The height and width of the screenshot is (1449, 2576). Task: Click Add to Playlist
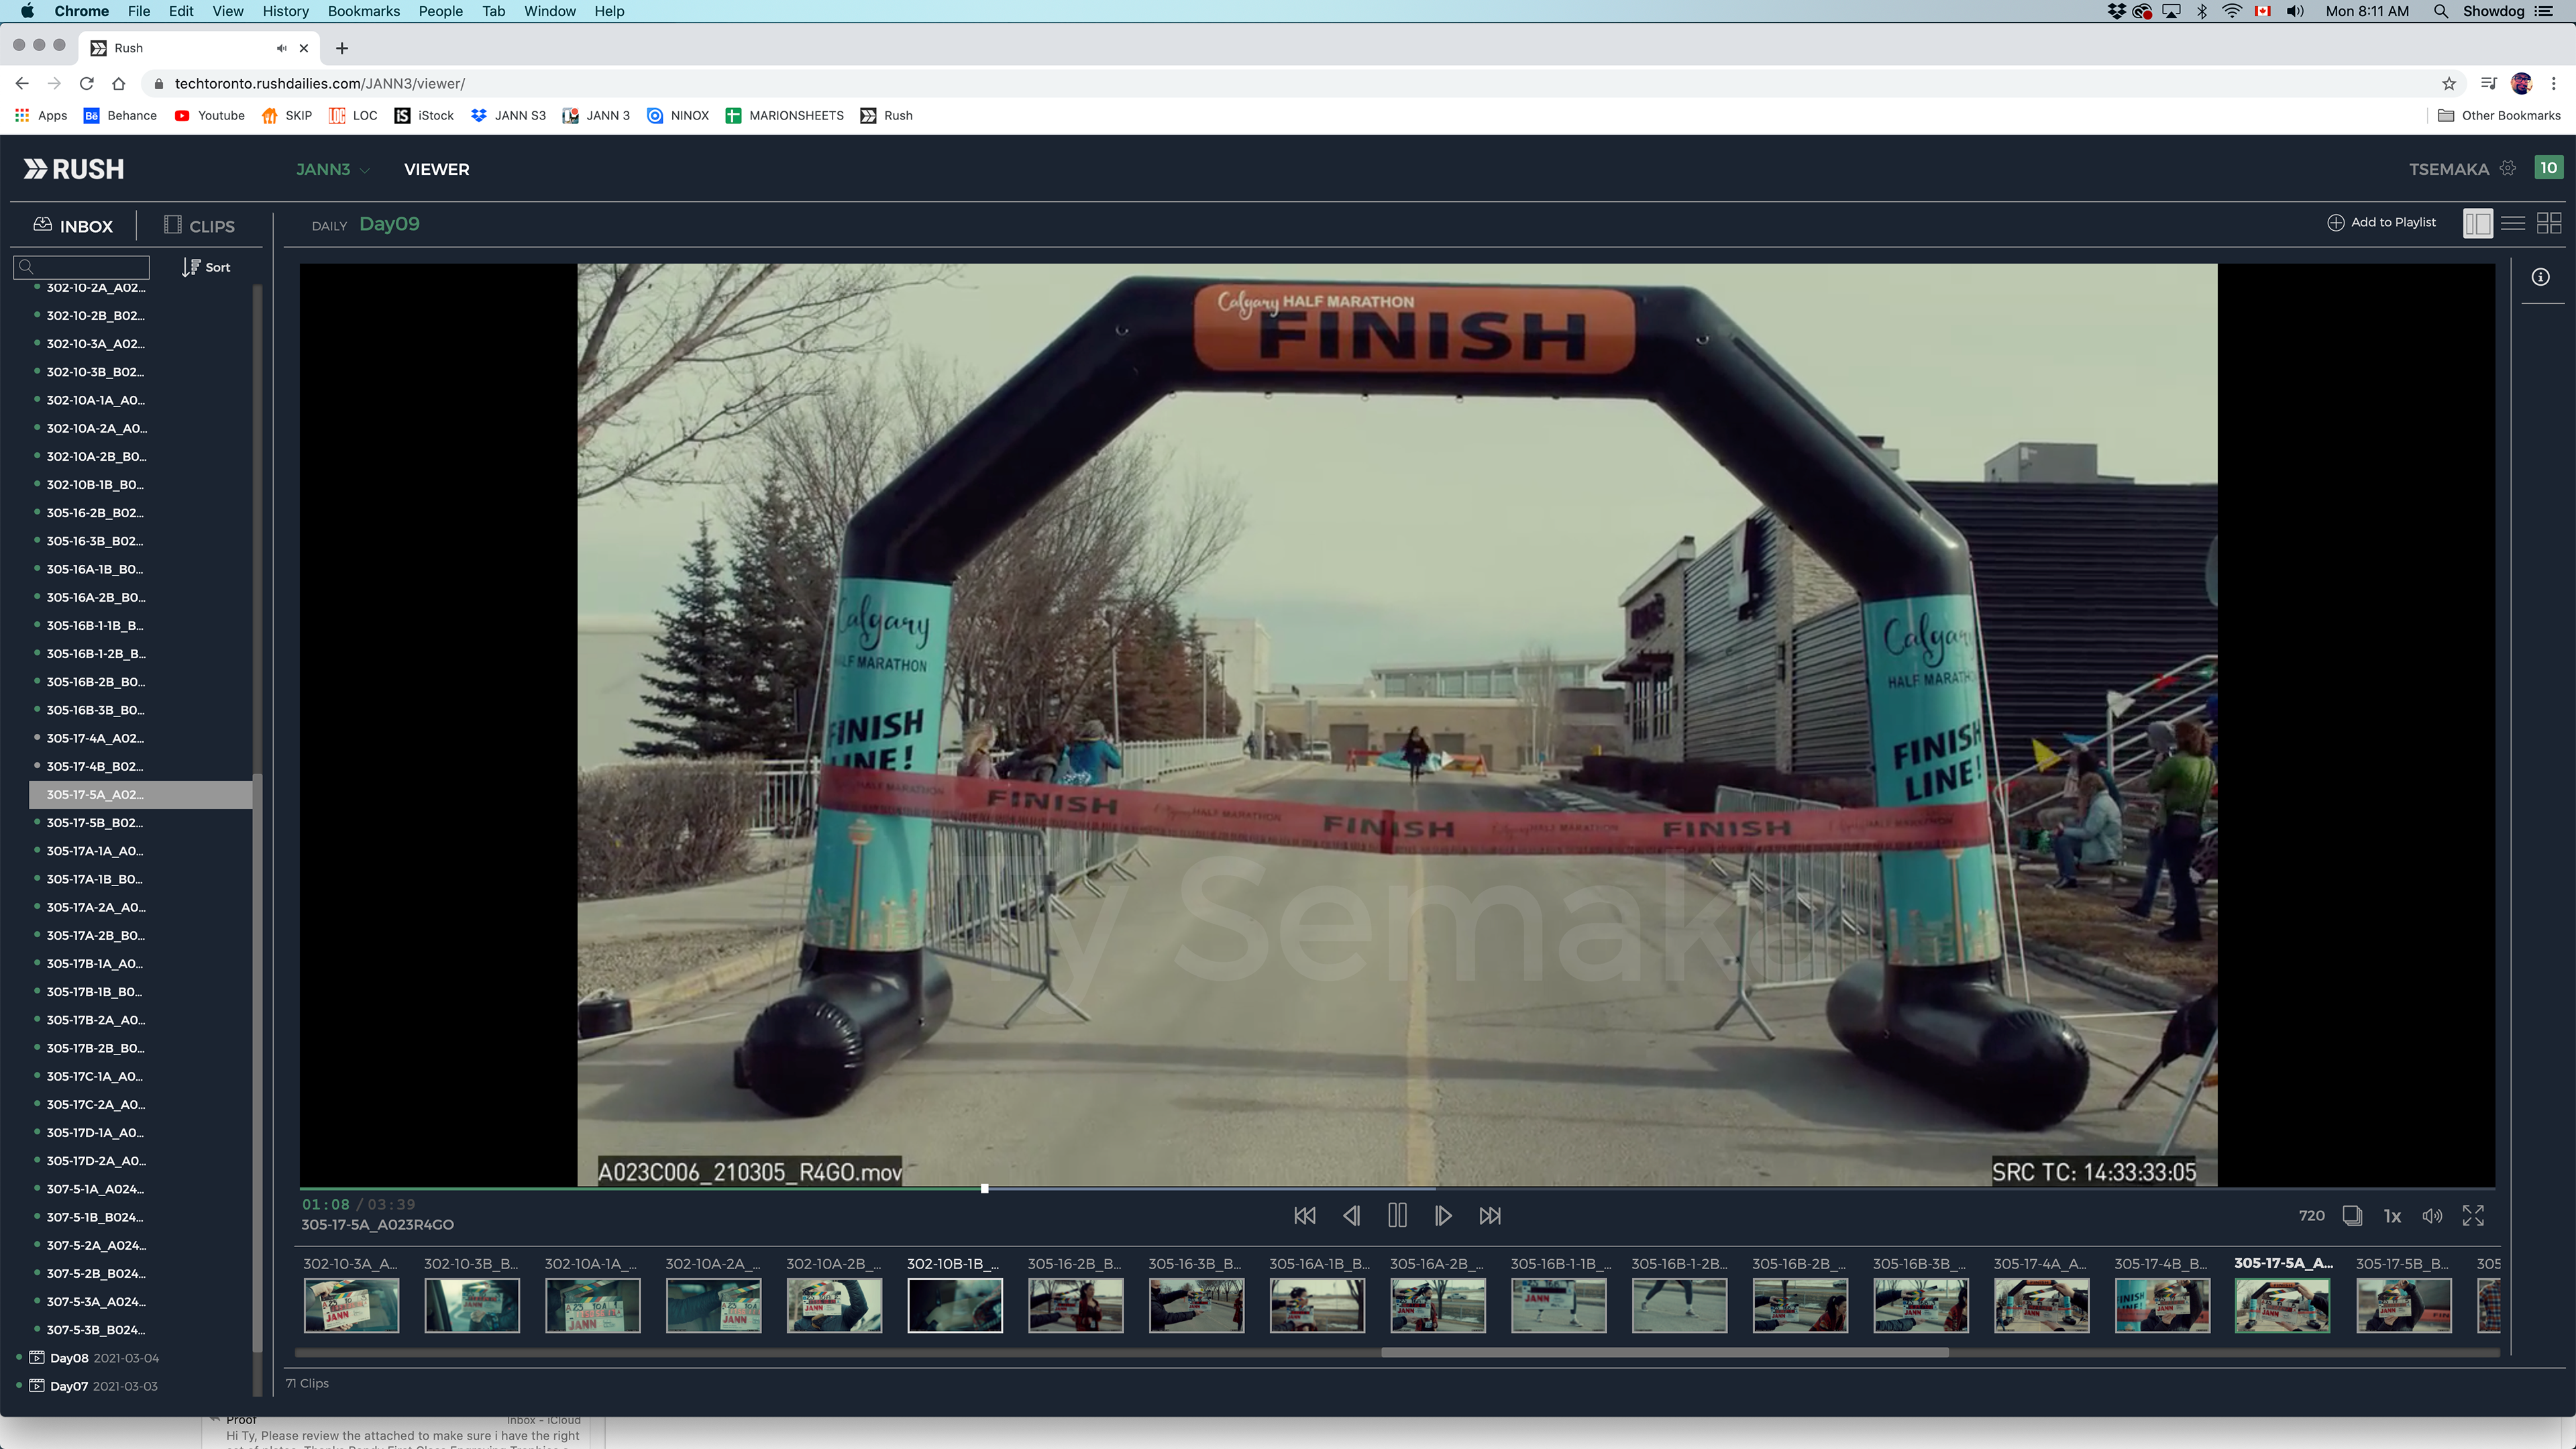pyautogui.click(x=2381, y=222)
